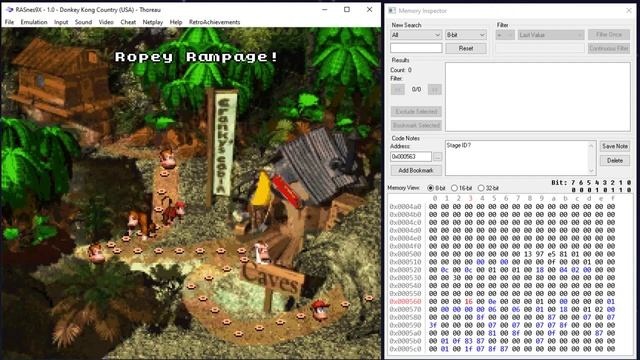
Task: Click the code note scrollbar up arrow
Action: 591,145
